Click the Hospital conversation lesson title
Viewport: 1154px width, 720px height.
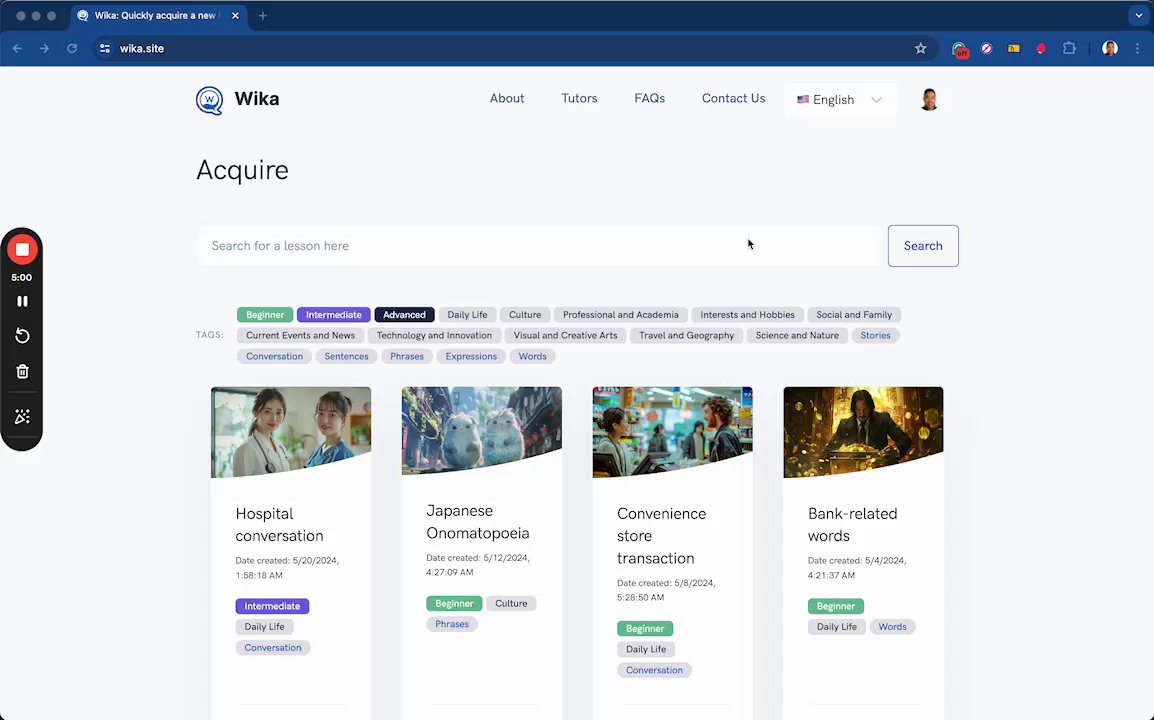tap(279, 525)
